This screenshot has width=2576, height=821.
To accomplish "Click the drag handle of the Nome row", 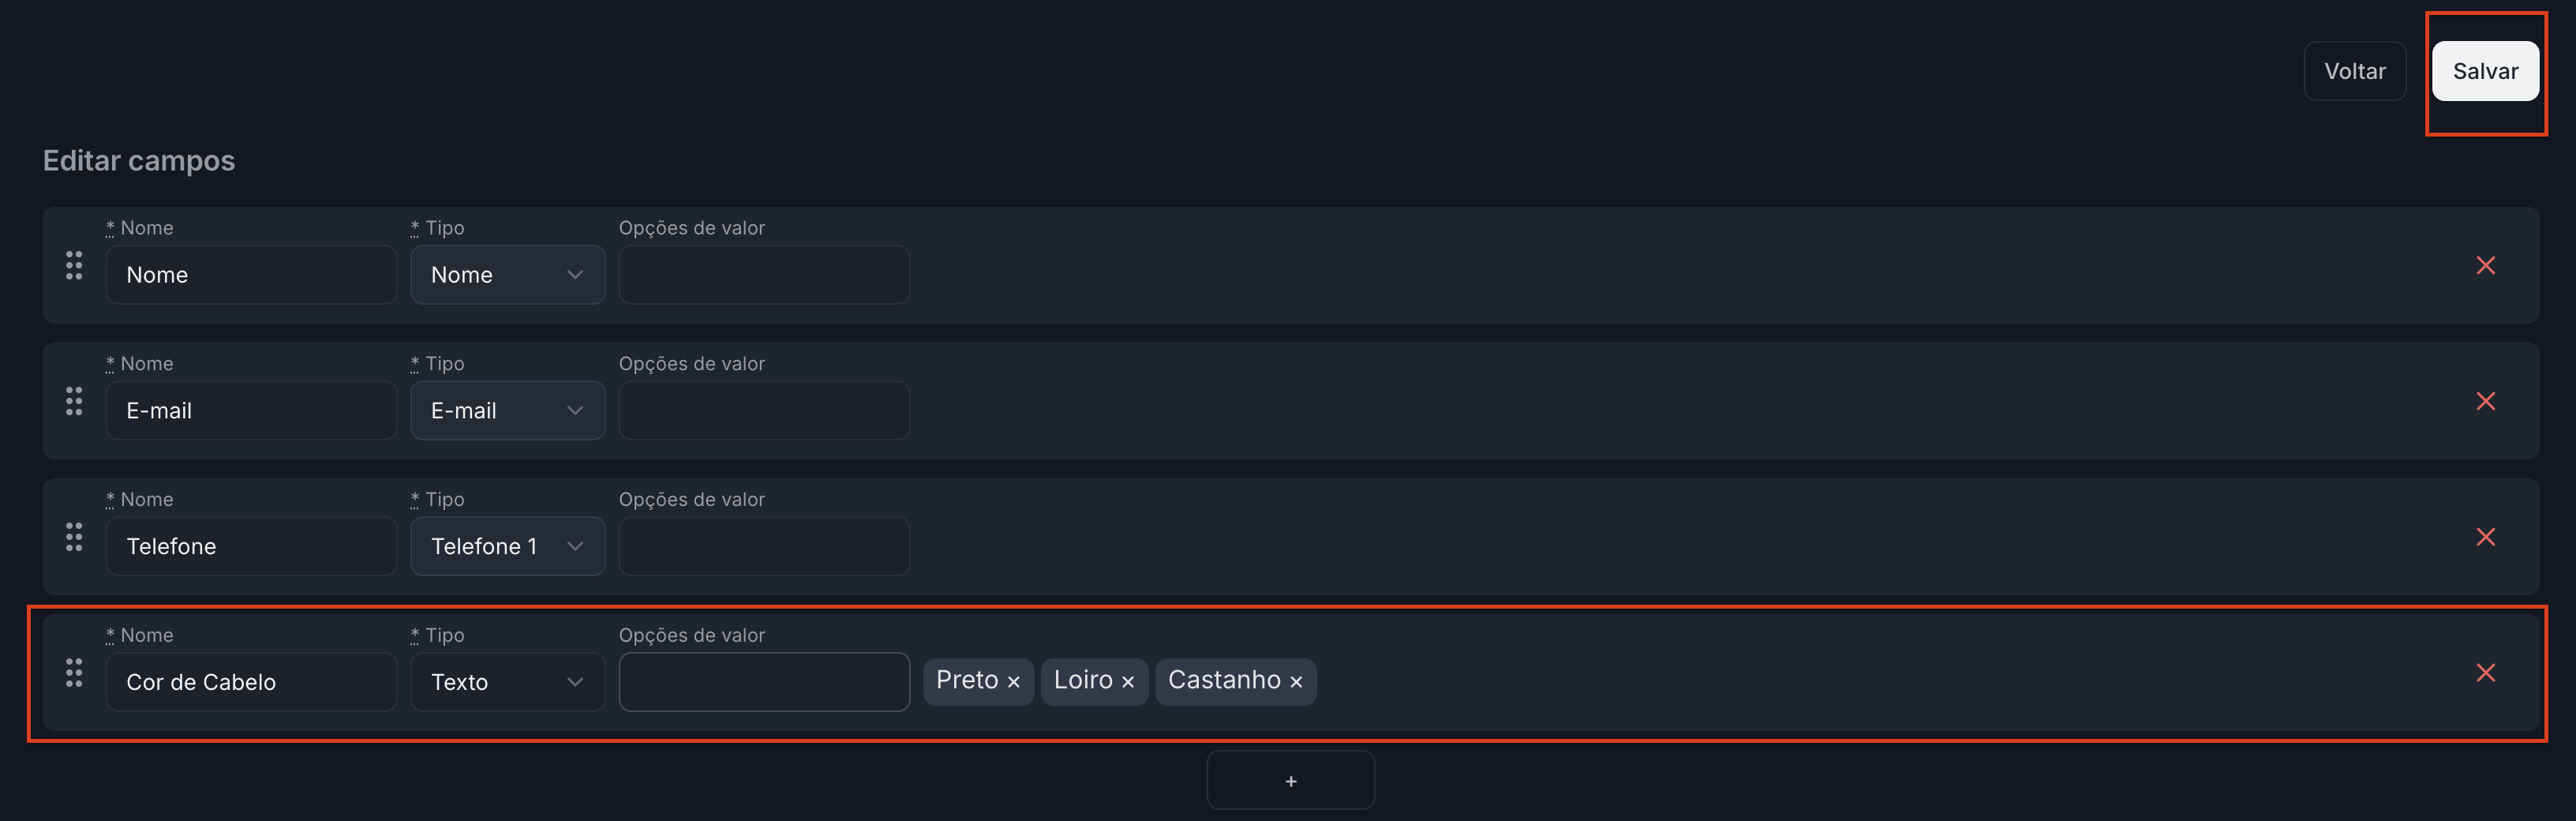I will click(74, 266).
